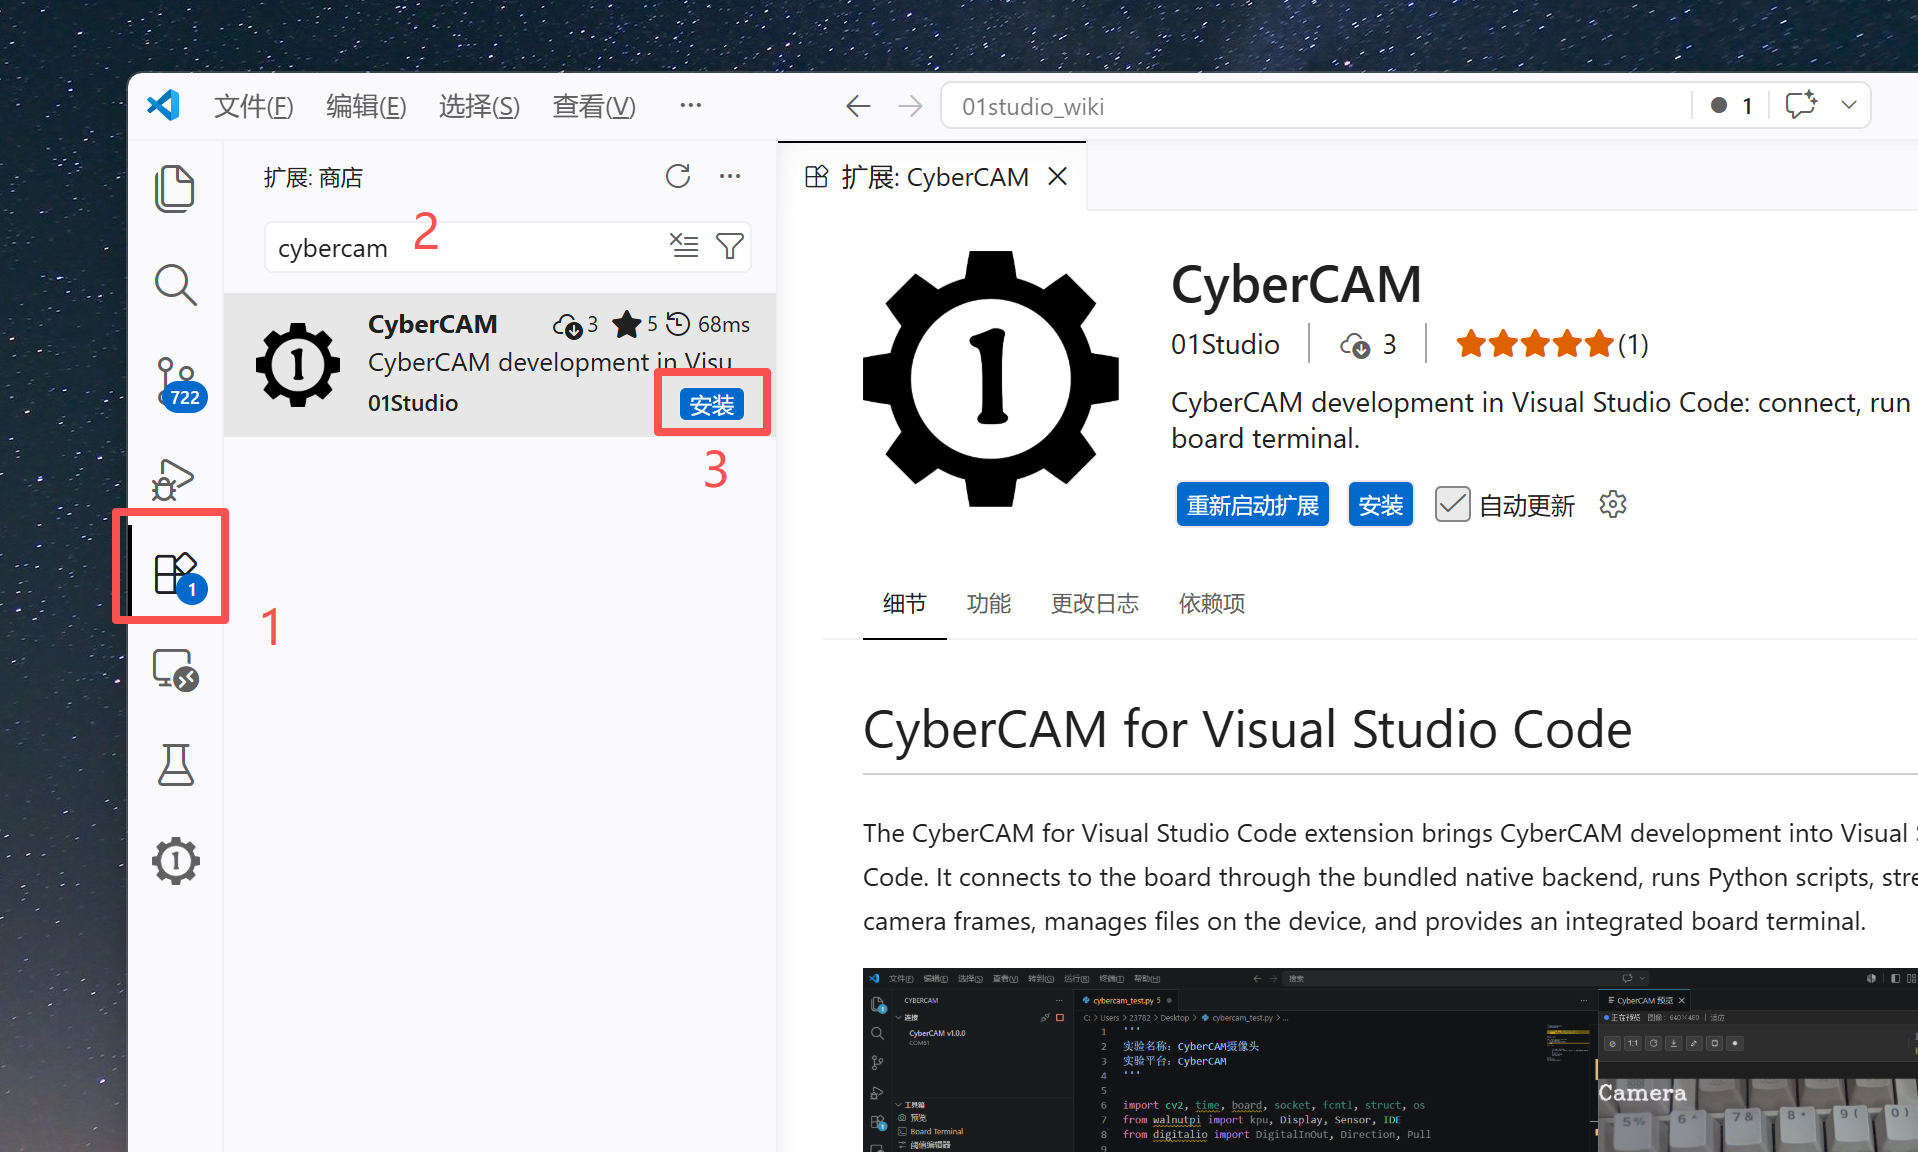Open the extensions panel more actions menu
The height and width of the screenshot is (1152, 1918).
[730, 176]
